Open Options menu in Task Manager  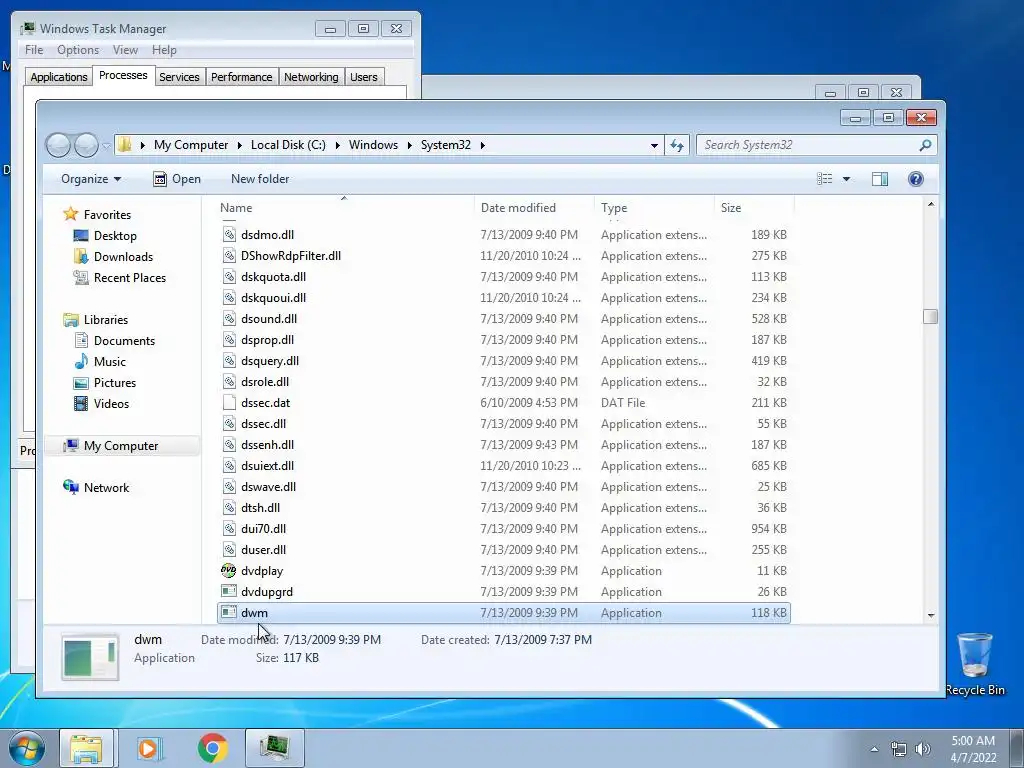[78, 50]
